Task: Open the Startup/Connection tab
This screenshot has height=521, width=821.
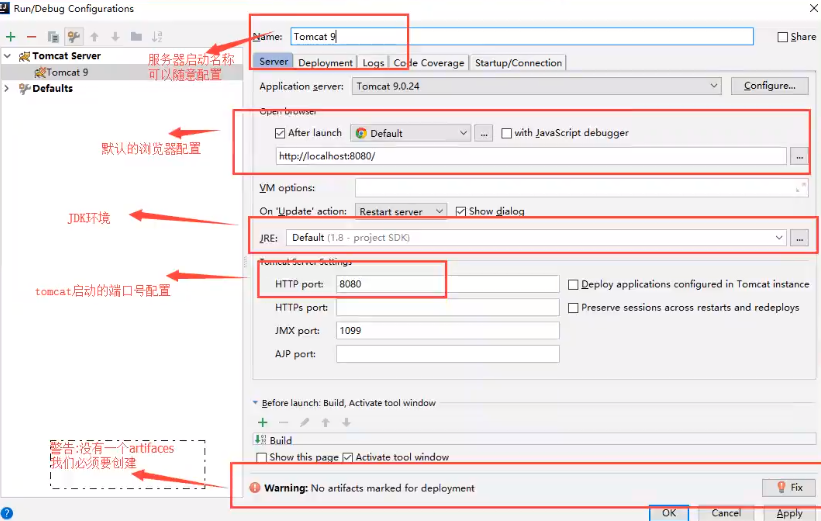Action: [x=518, y=62]
